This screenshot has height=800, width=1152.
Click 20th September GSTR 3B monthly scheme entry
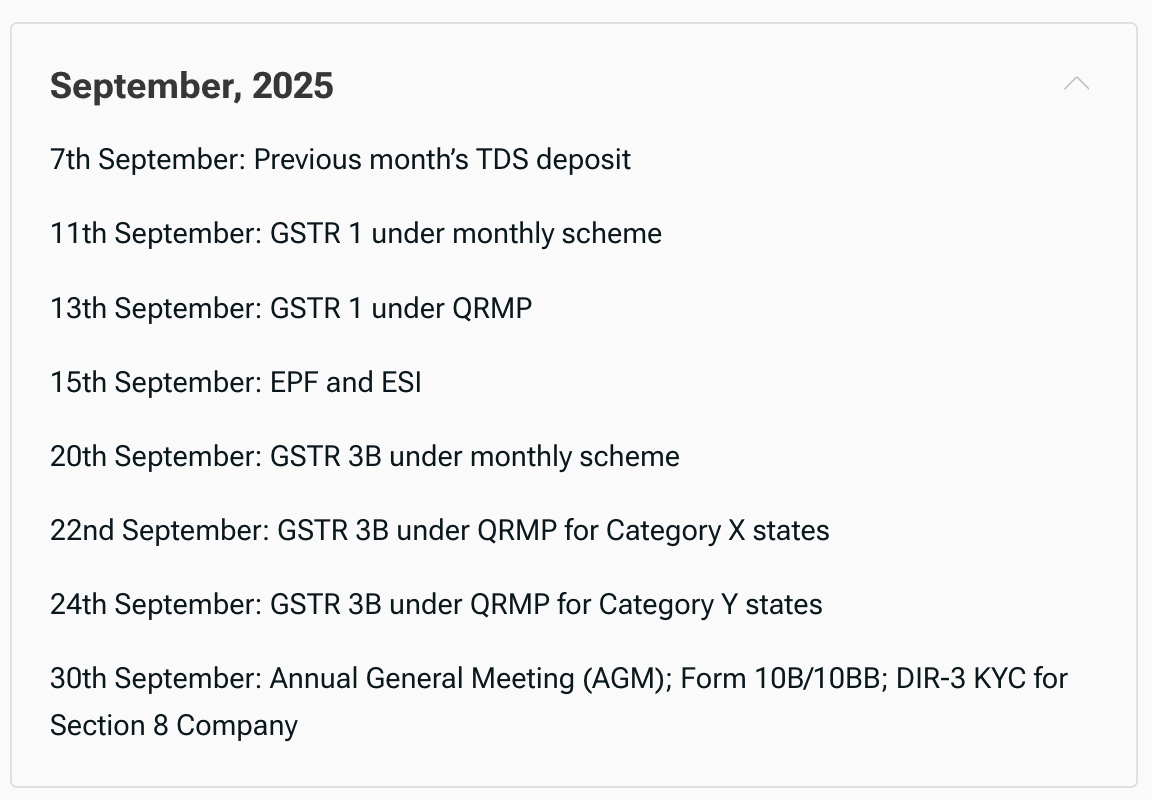[x=364, y=456]
